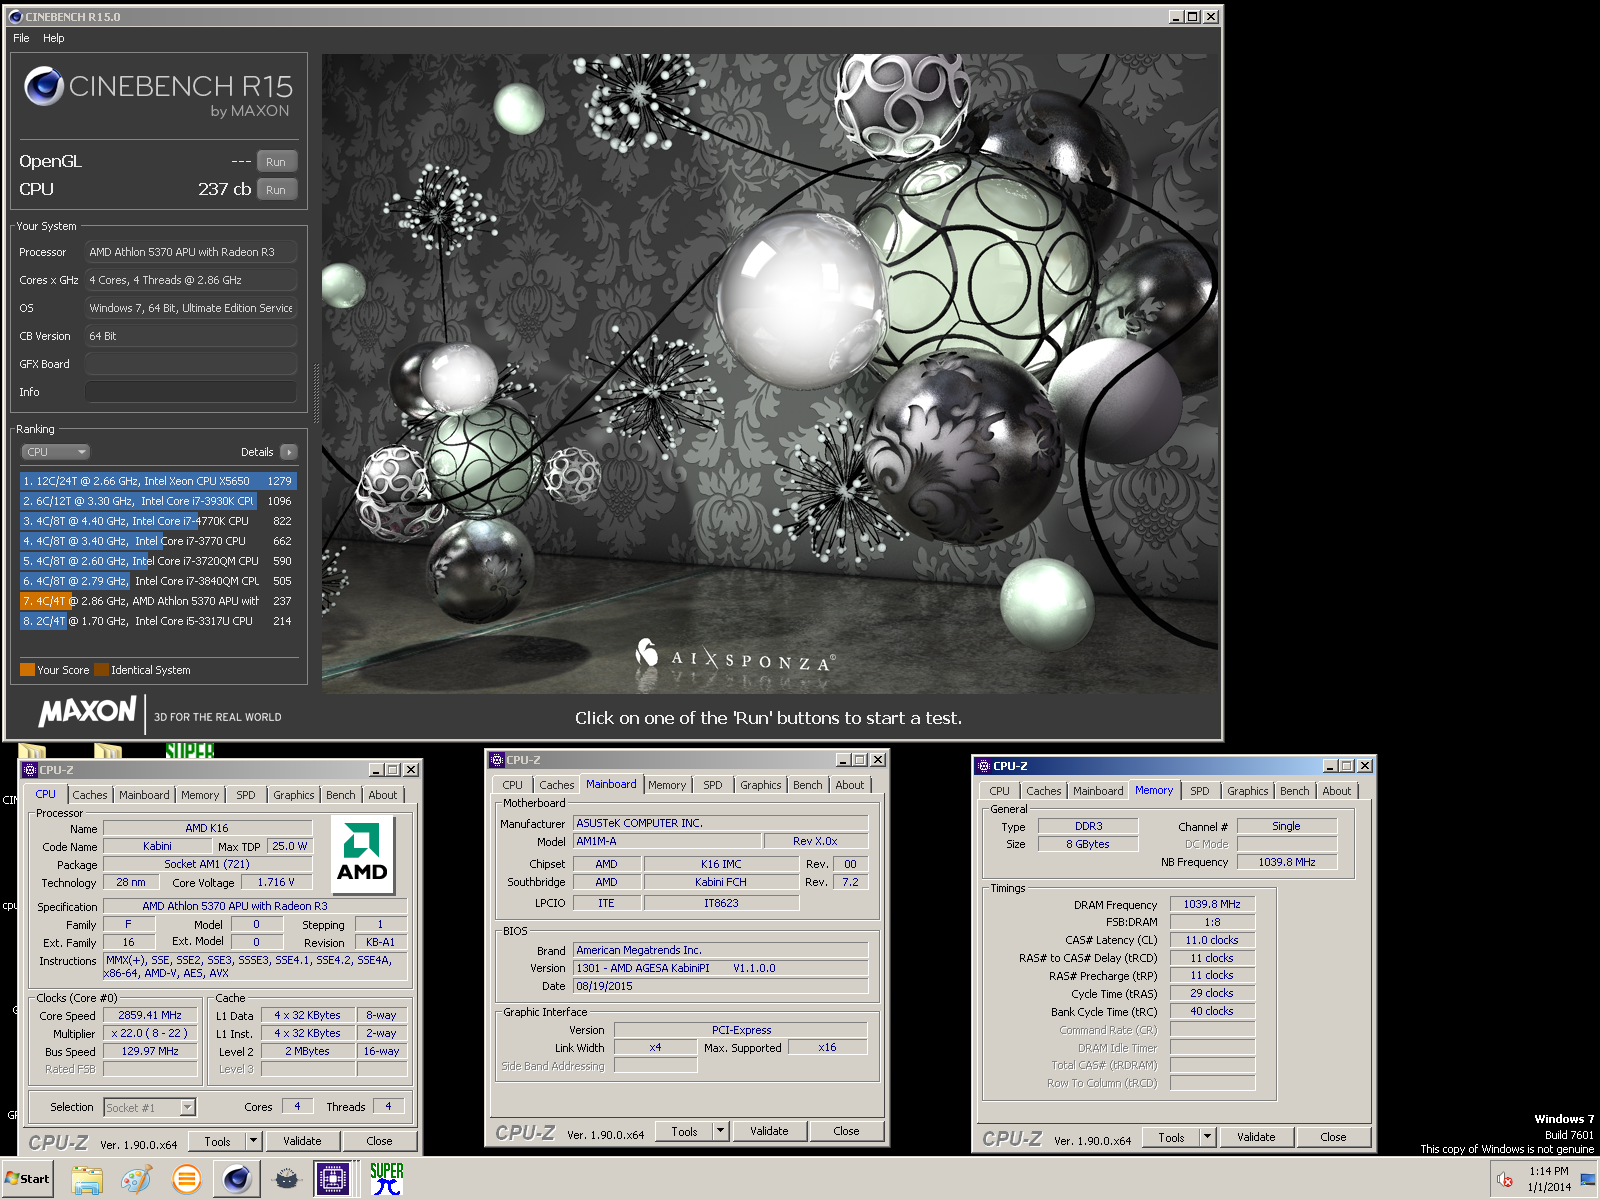The height and width of the screenshot is (1200, 1600).
Task: Select ranking row AMD Athlon 5370 APU
Action: coord(158,601)
